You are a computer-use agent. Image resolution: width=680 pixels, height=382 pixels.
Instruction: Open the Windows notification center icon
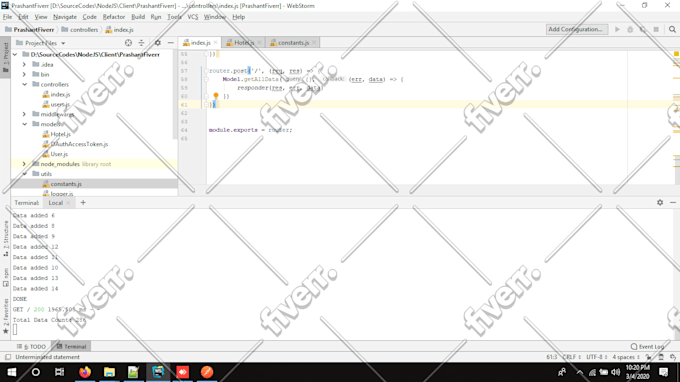pos(664,372)
